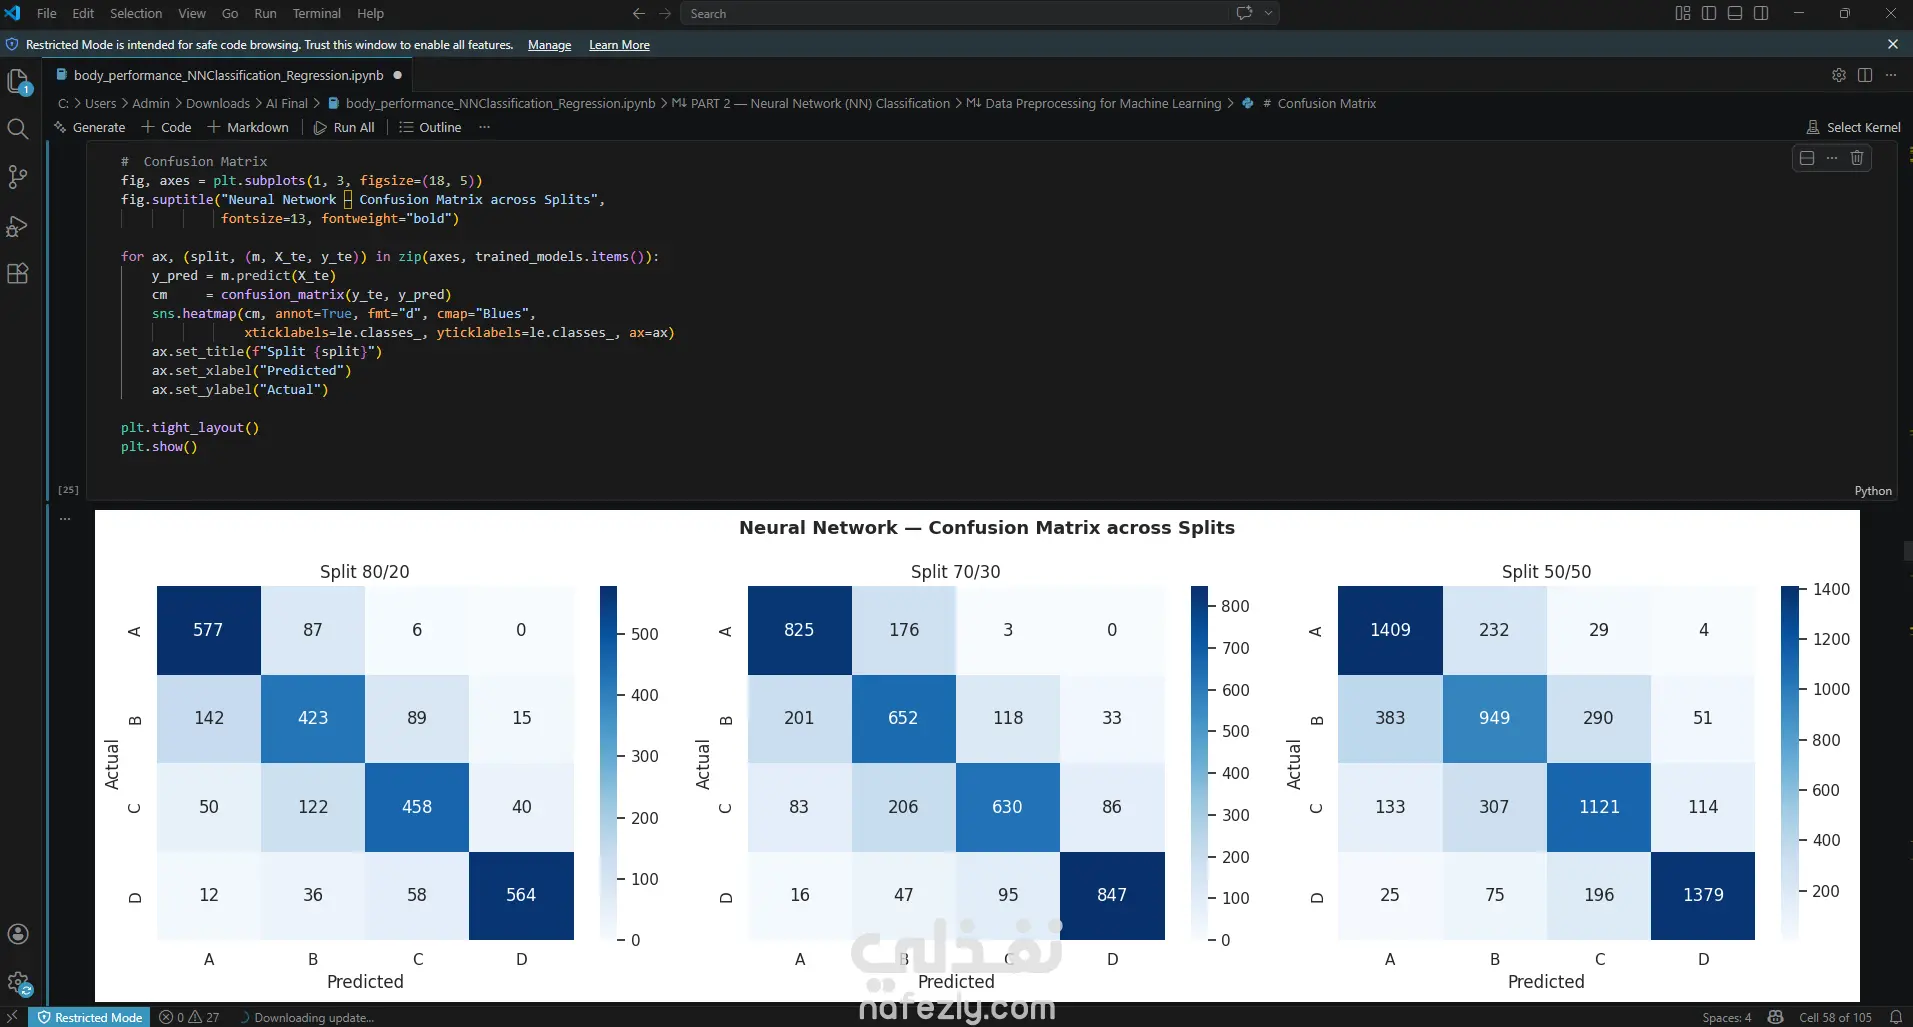The width and height of the screenshot is (1913, 1027).
Task: Expand the Copilot chat dropdown arrow
Action: point(1268,13)
